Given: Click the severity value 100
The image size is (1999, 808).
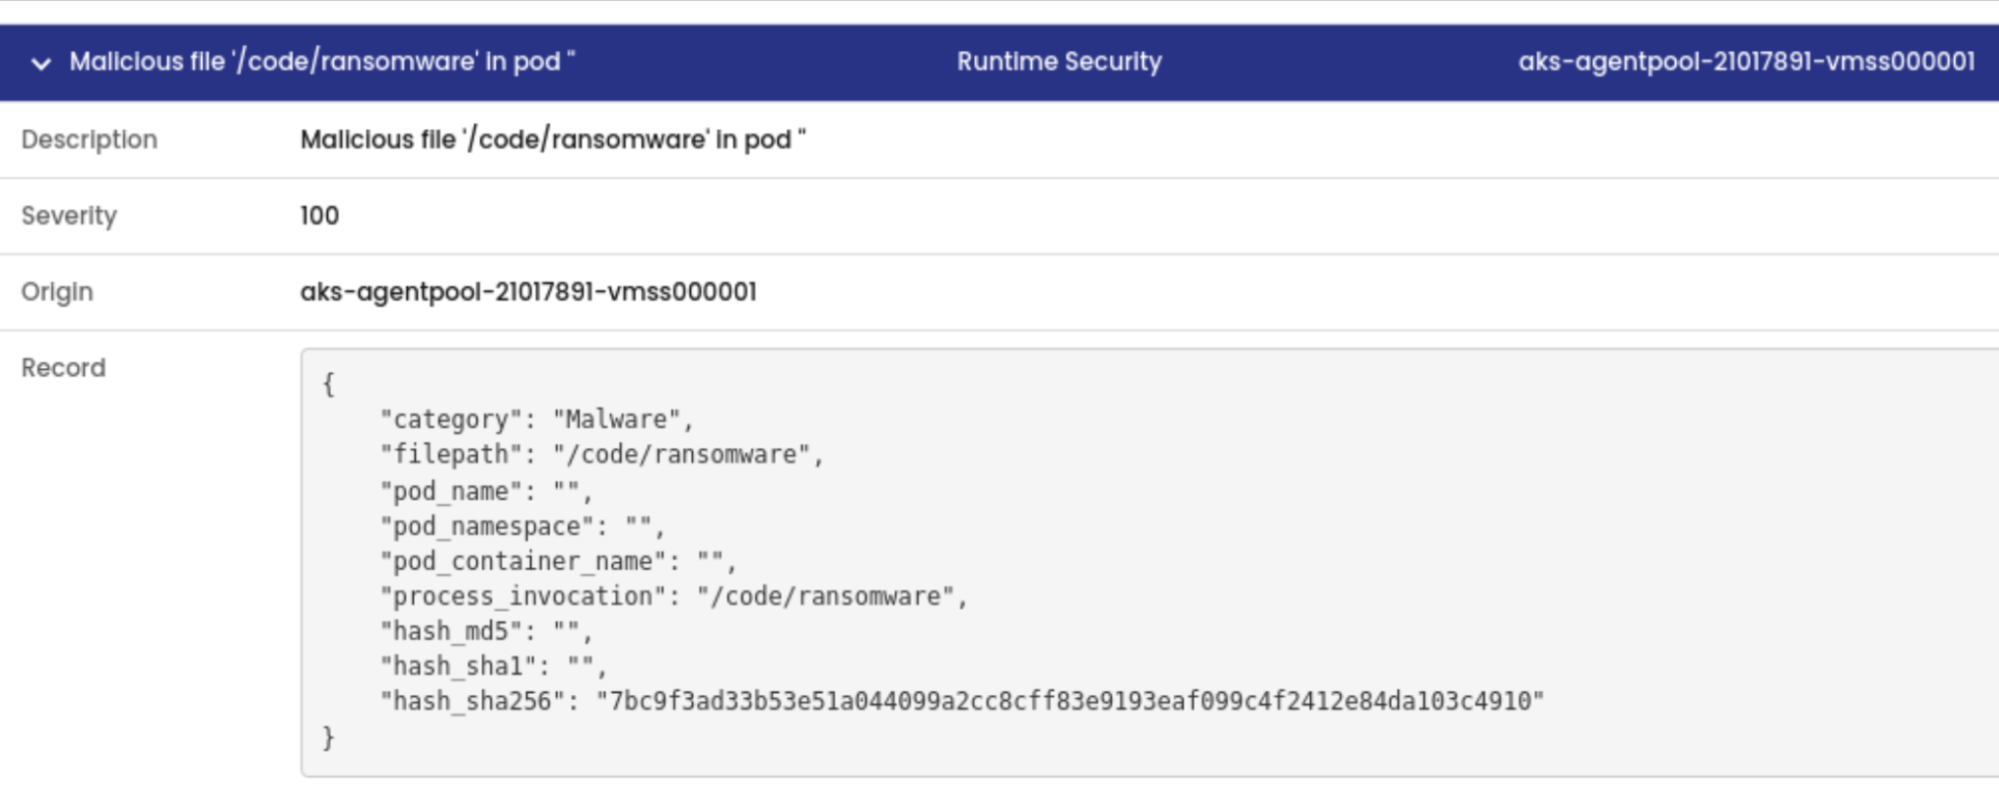Looking at the screenshot, I should [319, 216].
